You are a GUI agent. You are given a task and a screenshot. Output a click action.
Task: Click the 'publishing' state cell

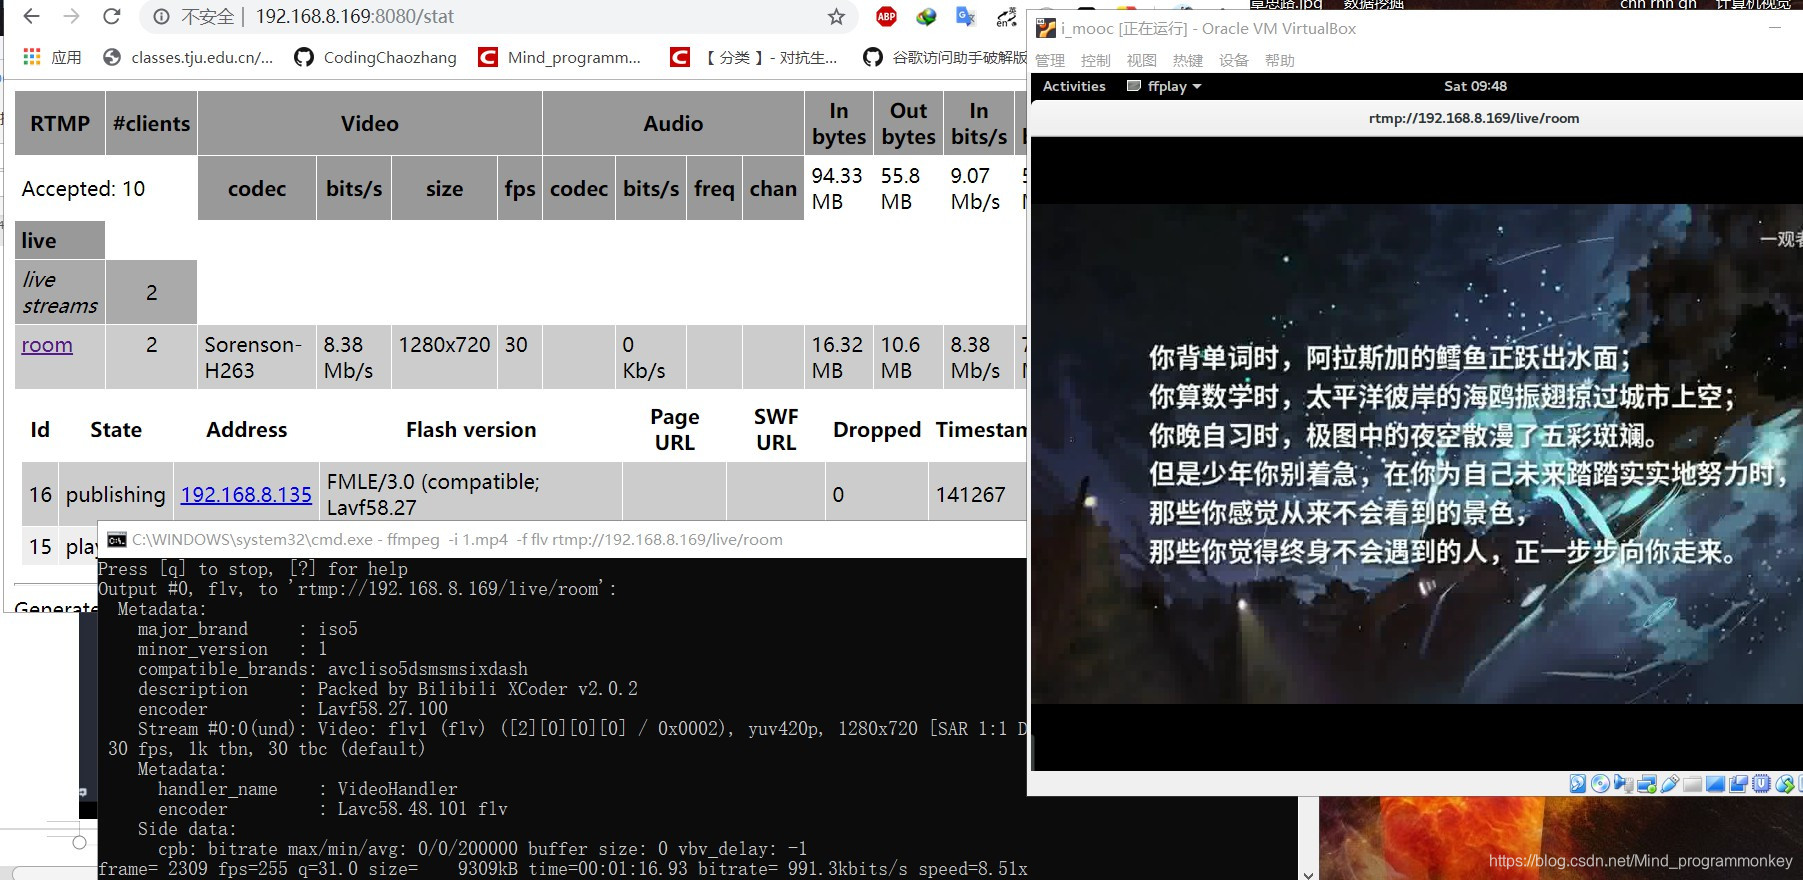[x=116, y=494]
